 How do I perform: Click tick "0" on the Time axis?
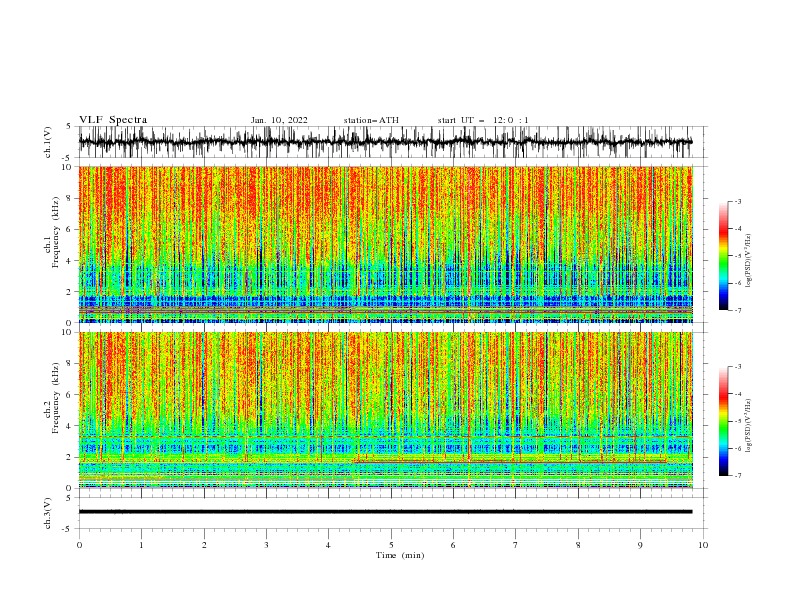(x=79, y=545)
